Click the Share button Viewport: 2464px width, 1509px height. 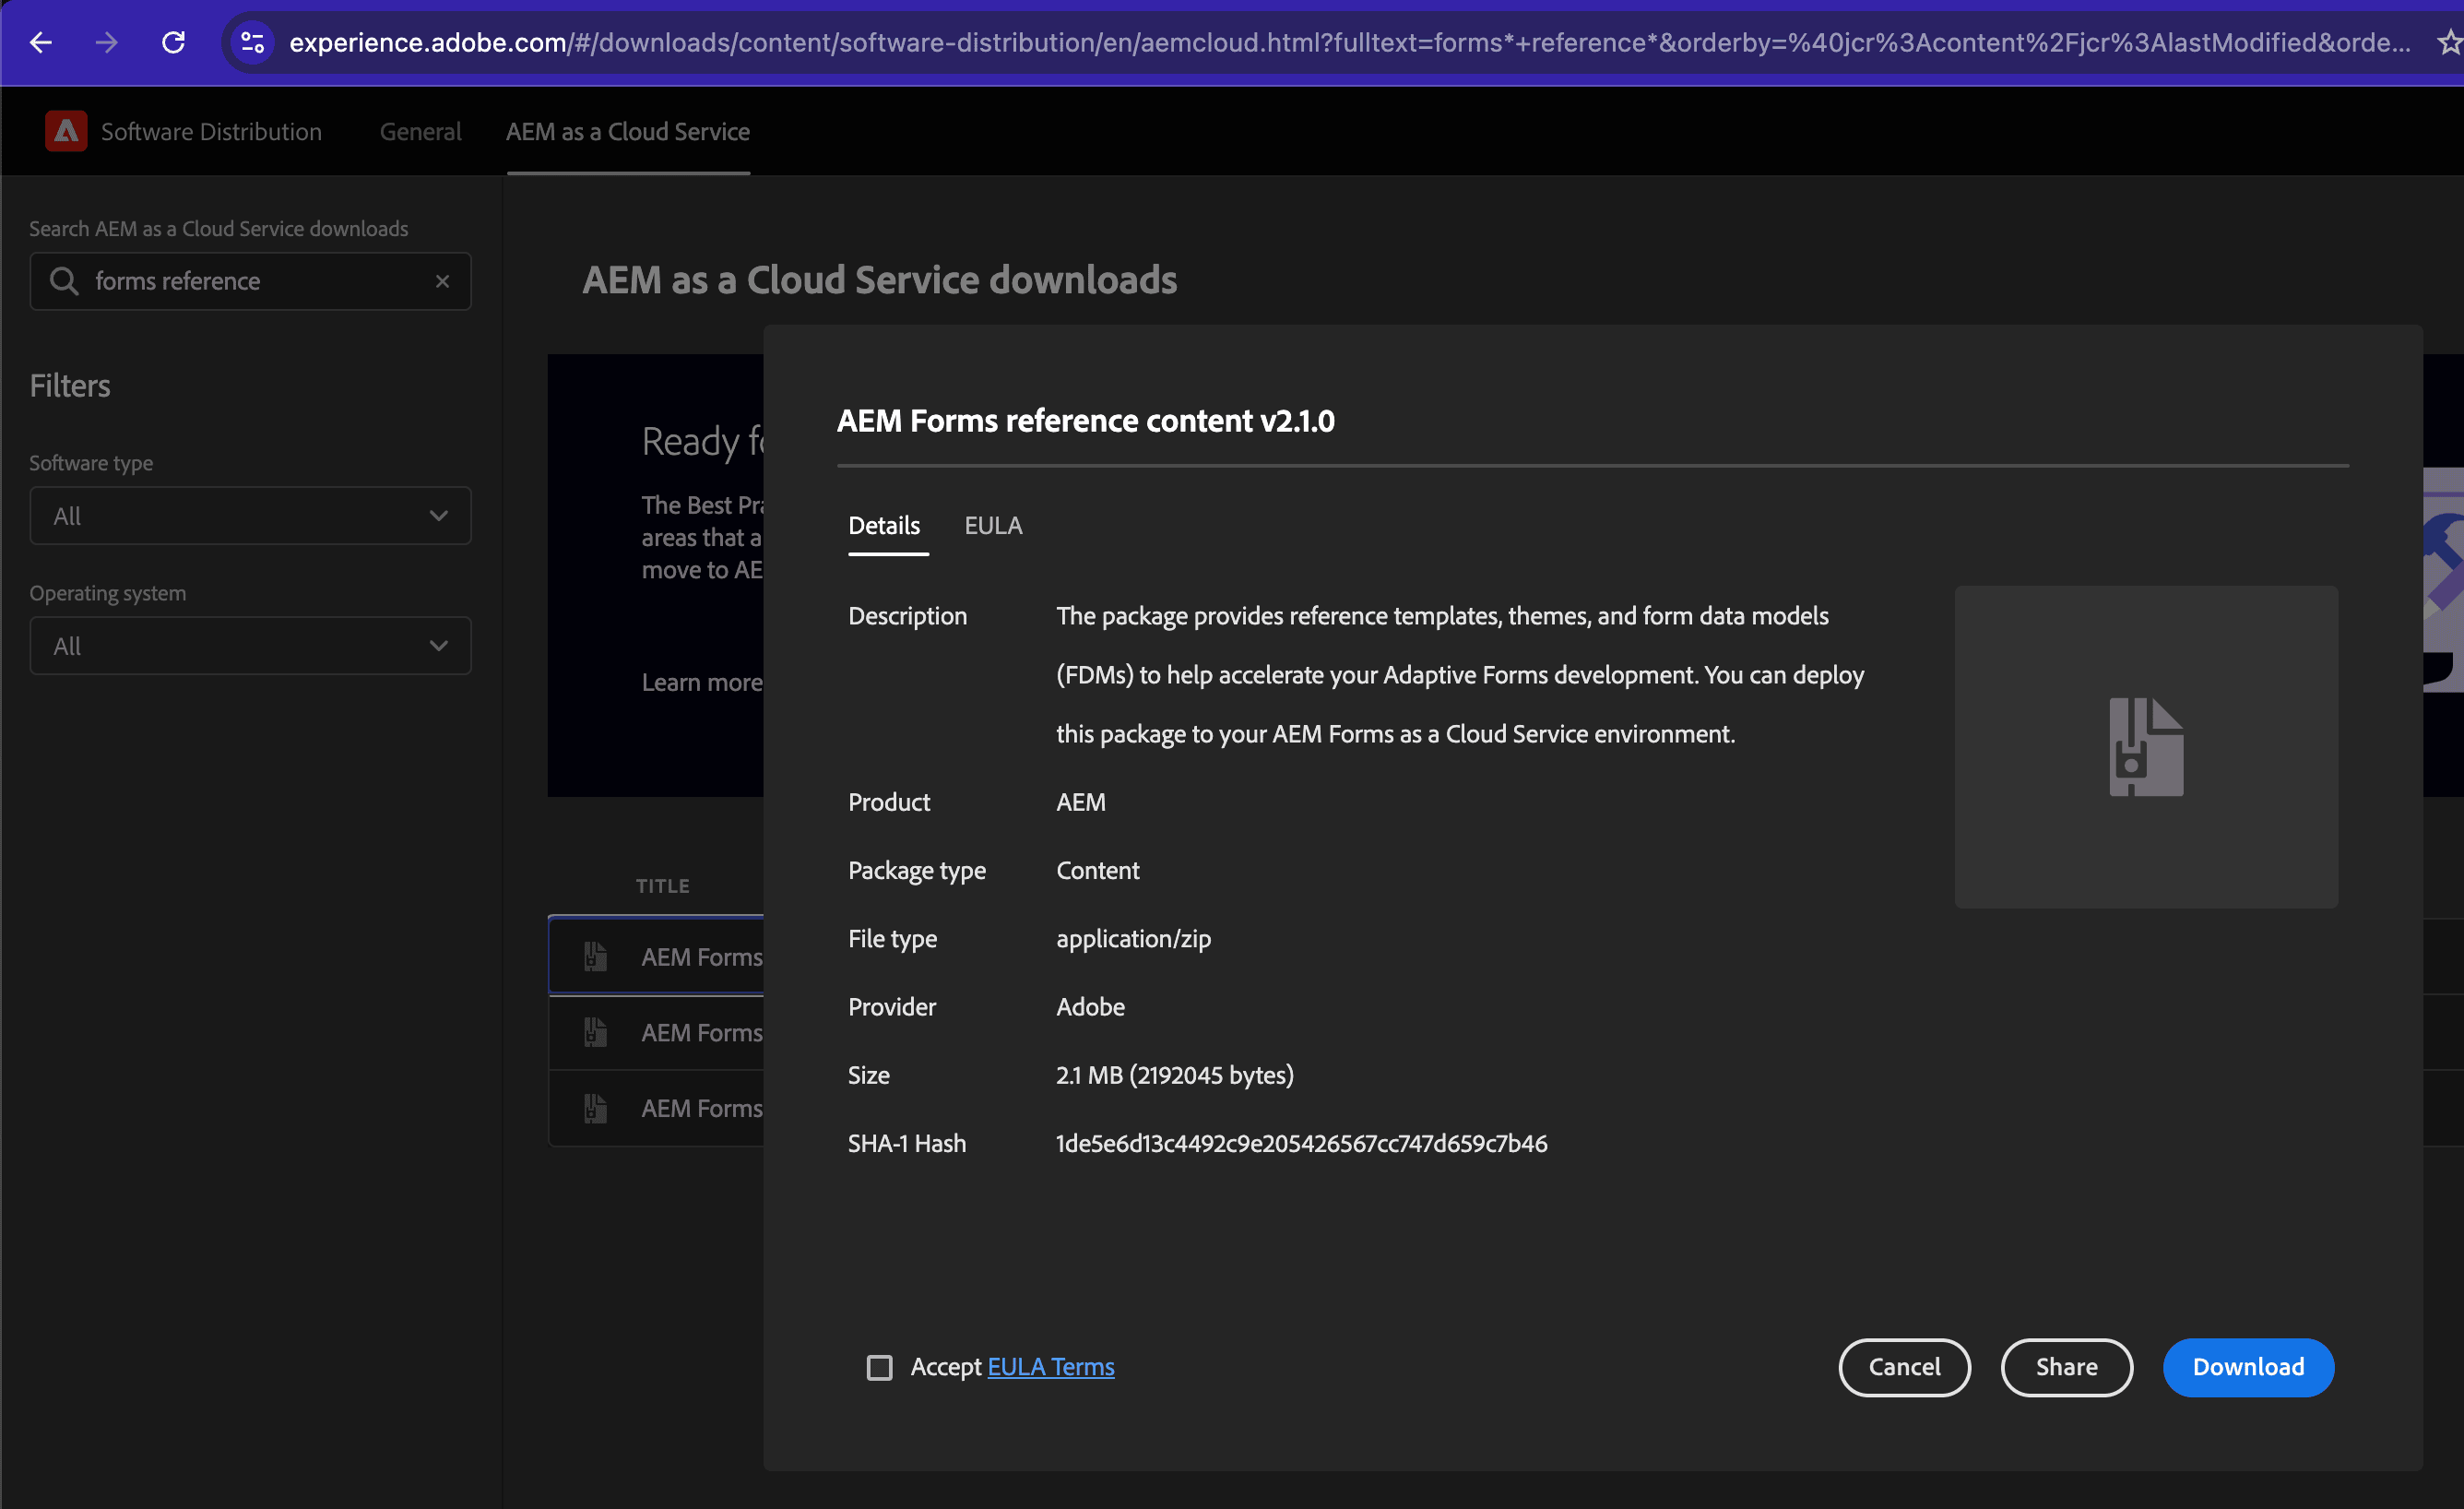pyautogui.click(x=2066, y=1366)
